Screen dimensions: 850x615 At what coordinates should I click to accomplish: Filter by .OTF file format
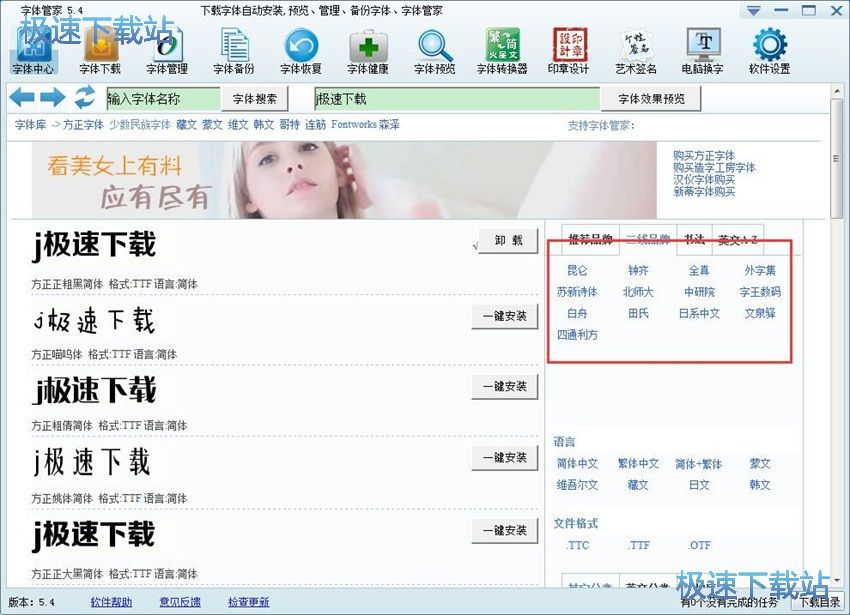coord(699,545)
